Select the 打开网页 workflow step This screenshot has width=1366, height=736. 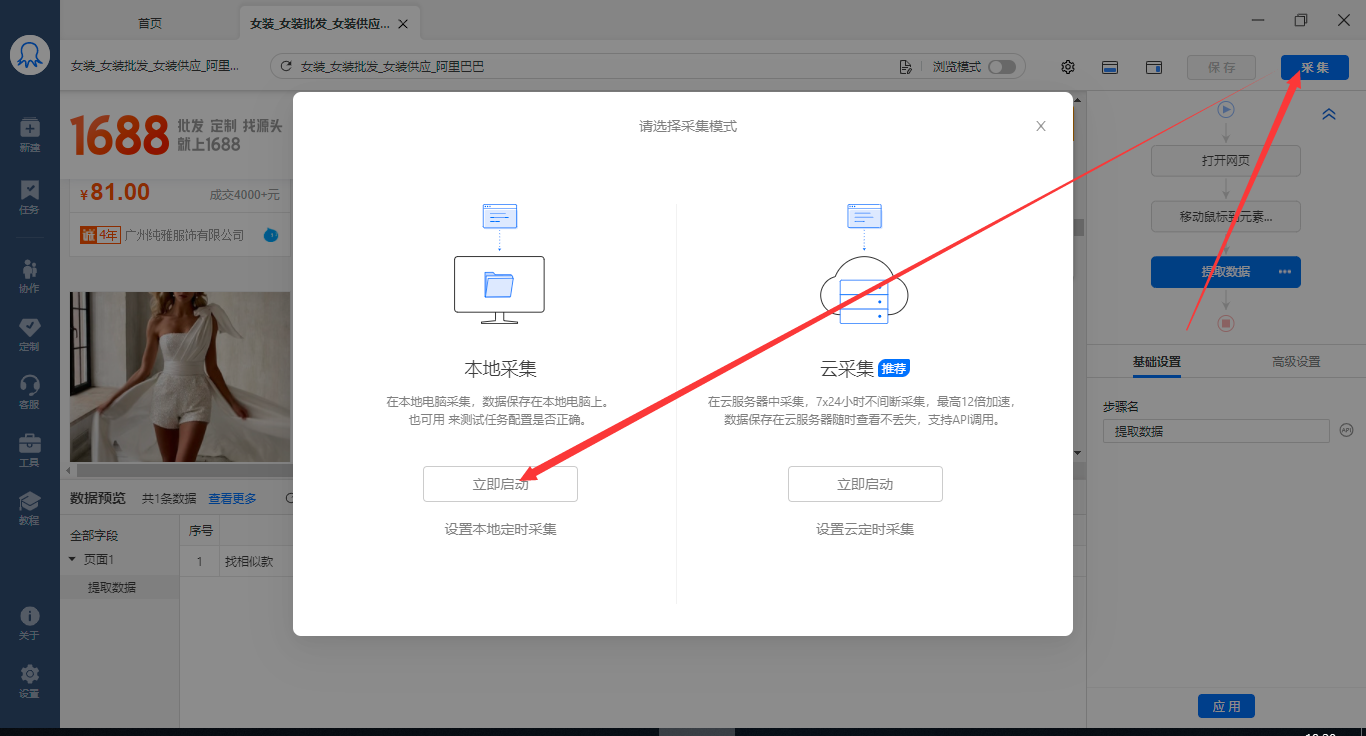pos(1226,160)
